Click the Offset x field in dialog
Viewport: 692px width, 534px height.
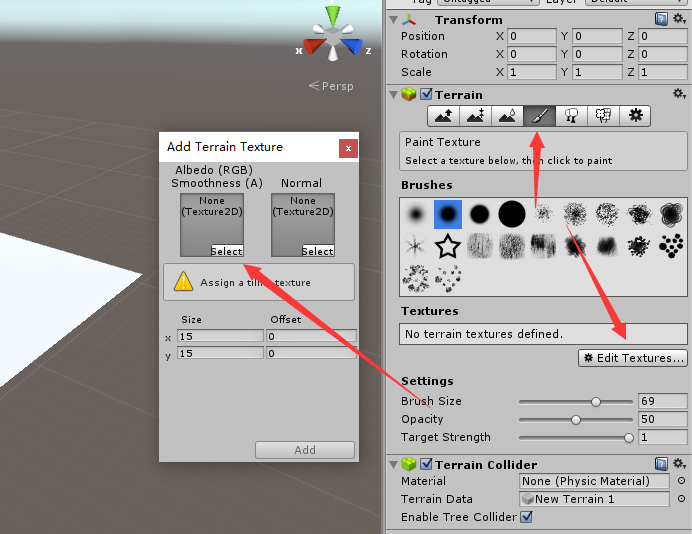point(311,336)
